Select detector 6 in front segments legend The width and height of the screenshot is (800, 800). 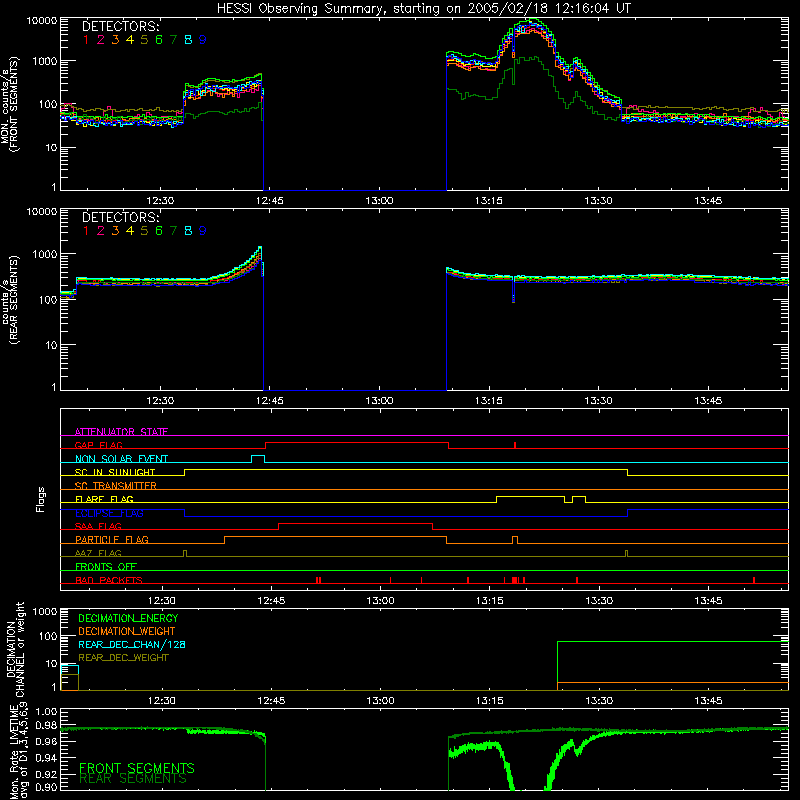pos(159,40)
